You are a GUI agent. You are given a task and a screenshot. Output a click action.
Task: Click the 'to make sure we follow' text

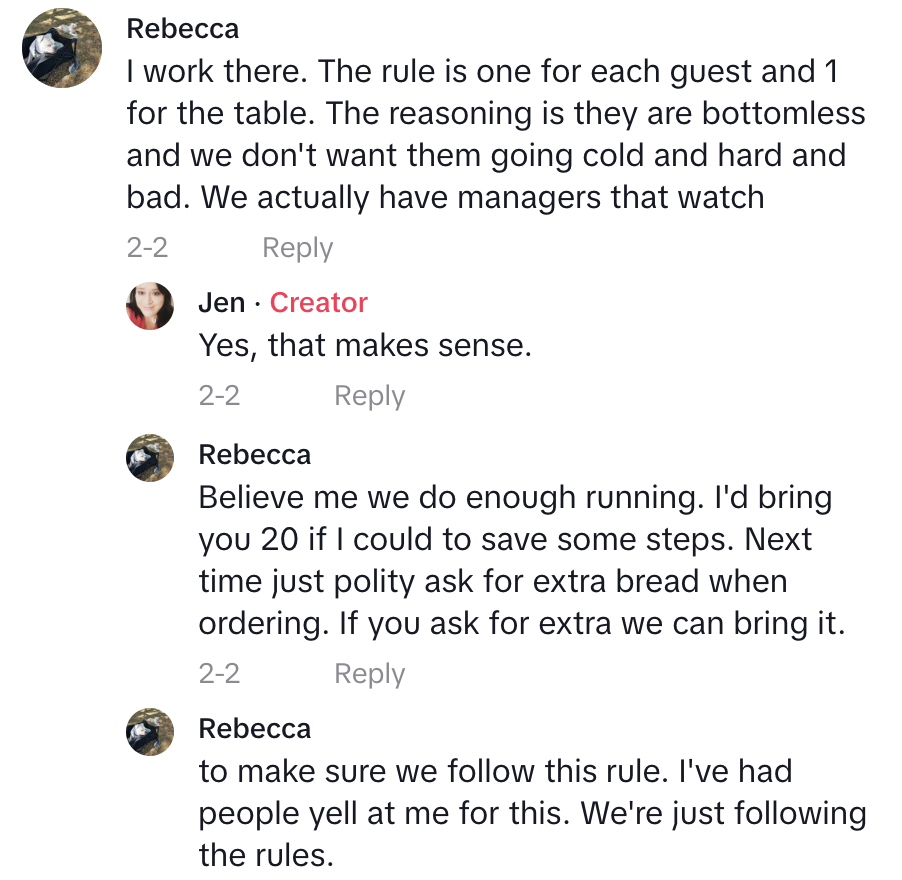[530, 813]
